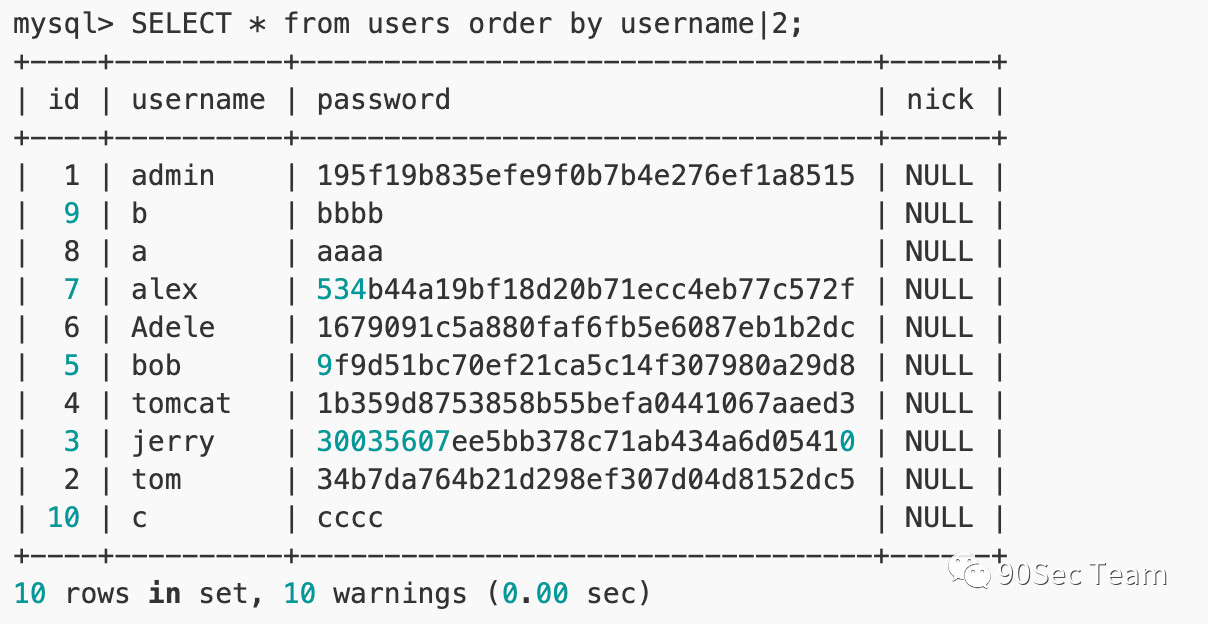Image resolution: width=1208 pixels, height=624 pixels.
Task: Click the 90Sec Team watermark text
Action: tap(1083, 574)
